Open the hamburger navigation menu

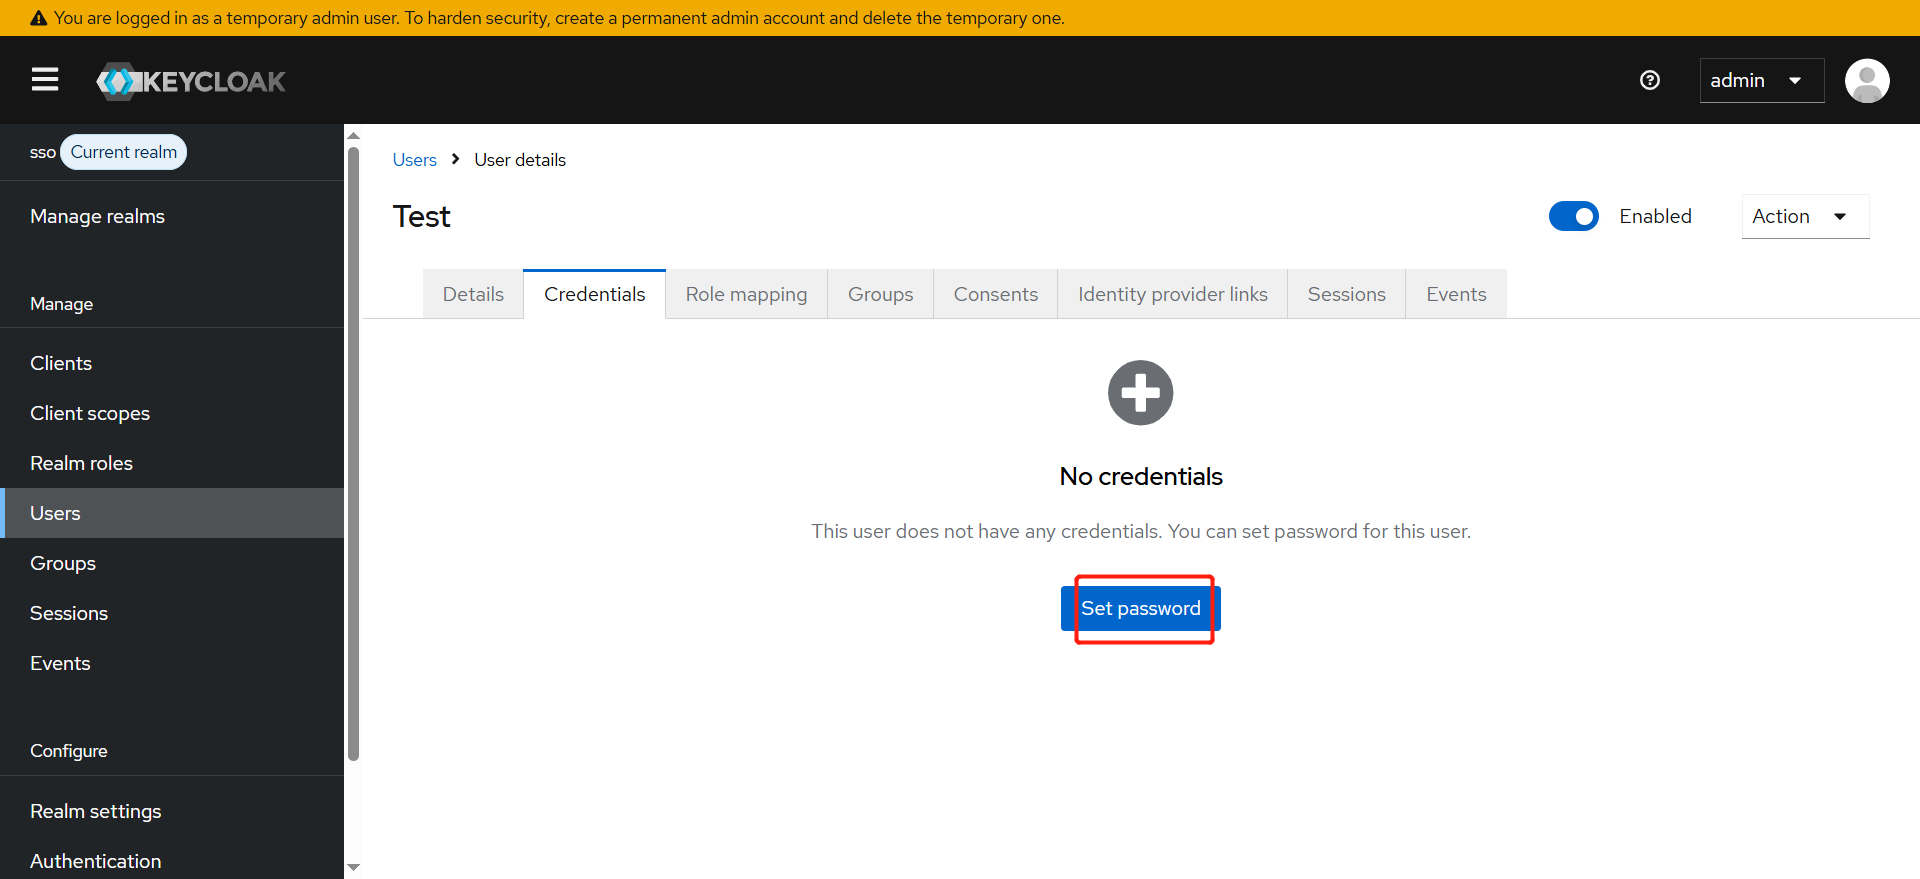tap(45, 80)
